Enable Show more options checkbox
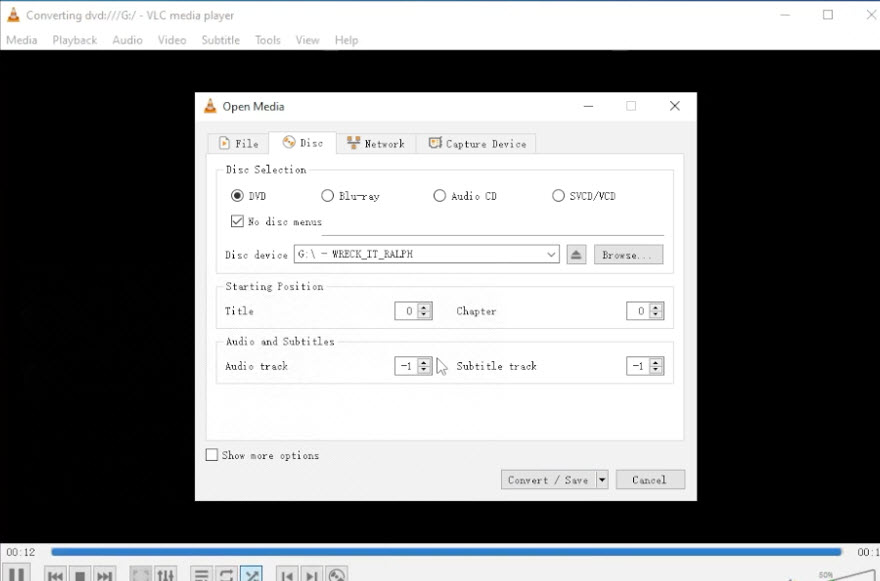 pos(212,455)
